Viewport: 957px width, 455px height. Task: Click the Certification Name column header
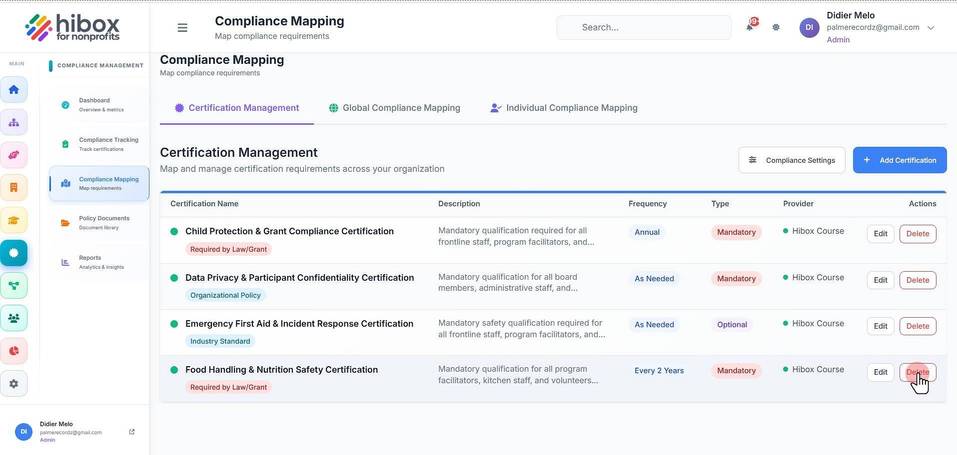[204, 203]
